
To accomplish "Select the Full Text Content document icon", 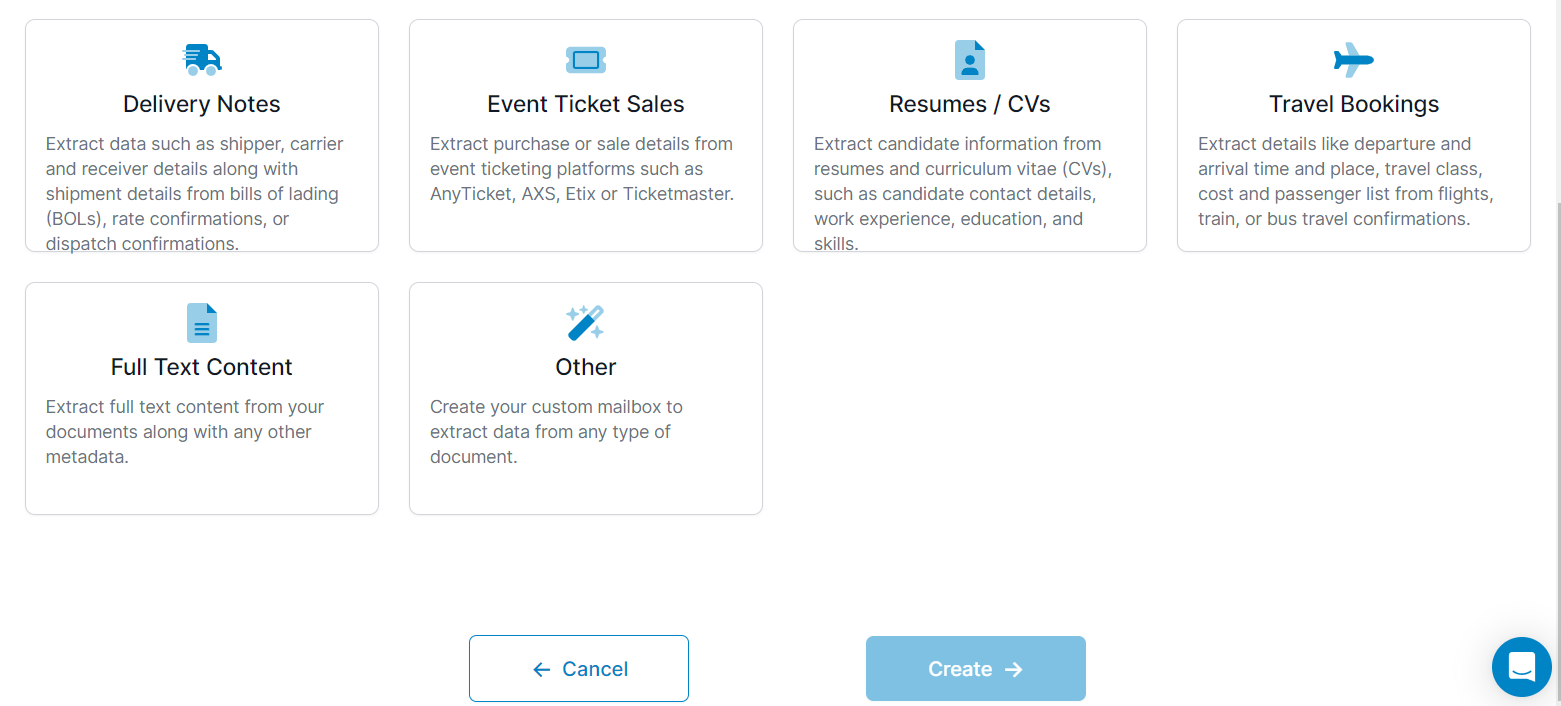I will (201, 322).
